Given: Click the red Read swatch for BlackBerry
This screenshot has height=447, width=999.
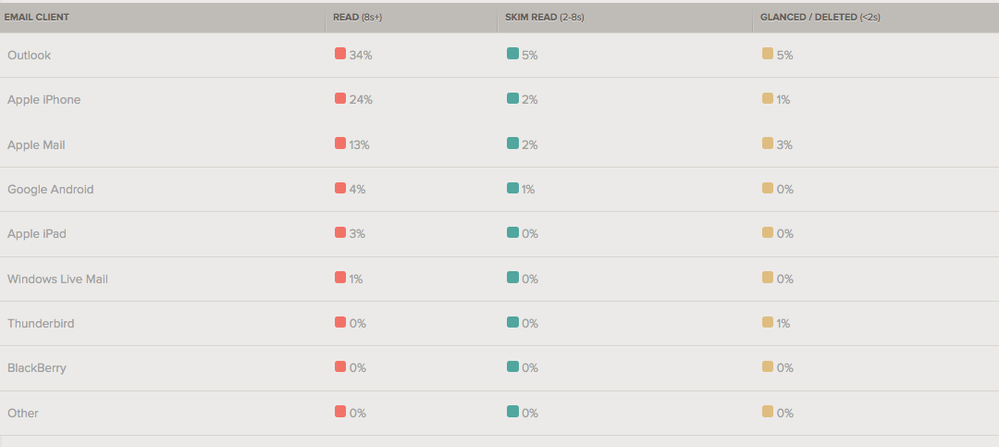Looking at the screenshot, I should tap(340, 367).
